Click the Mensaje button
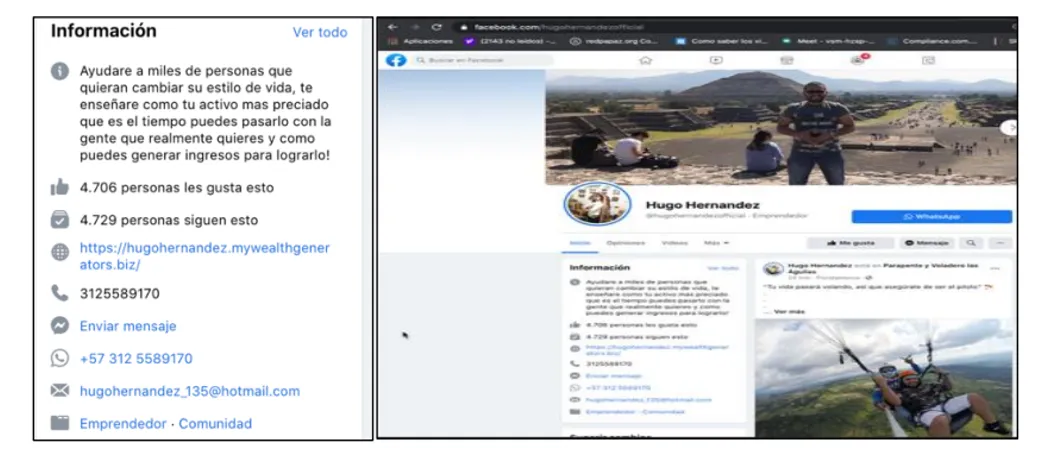Viewport: 1053px width, 452px height. [926, 243]
